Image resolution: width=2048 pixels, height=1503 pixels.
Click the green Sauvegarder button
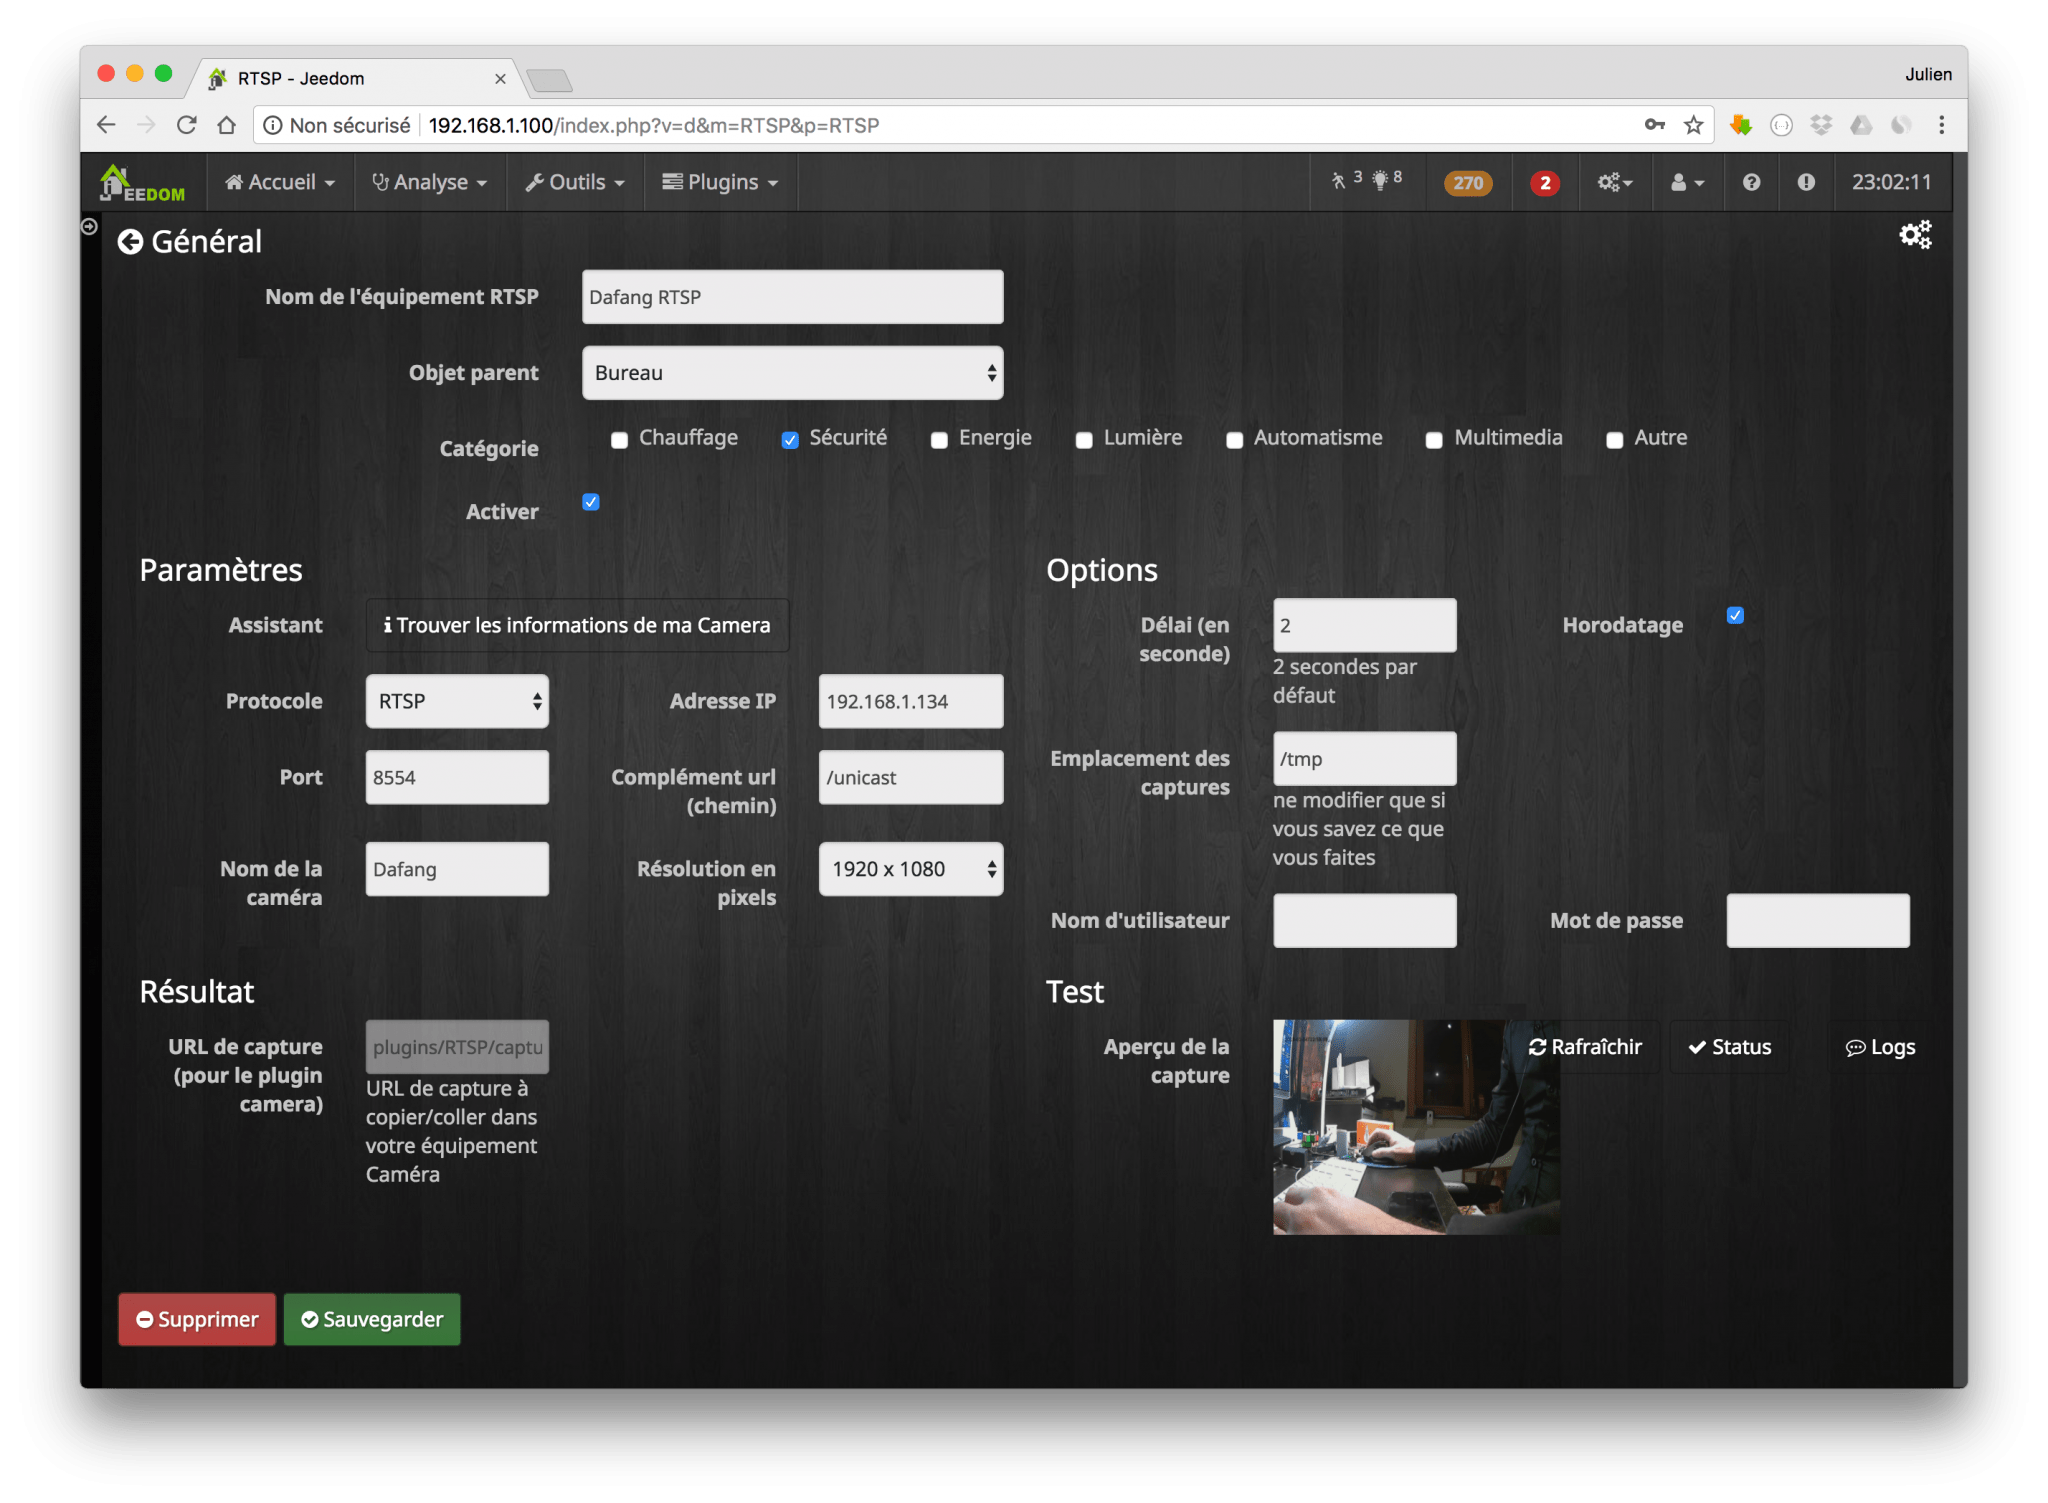(x=372, y=1319)
